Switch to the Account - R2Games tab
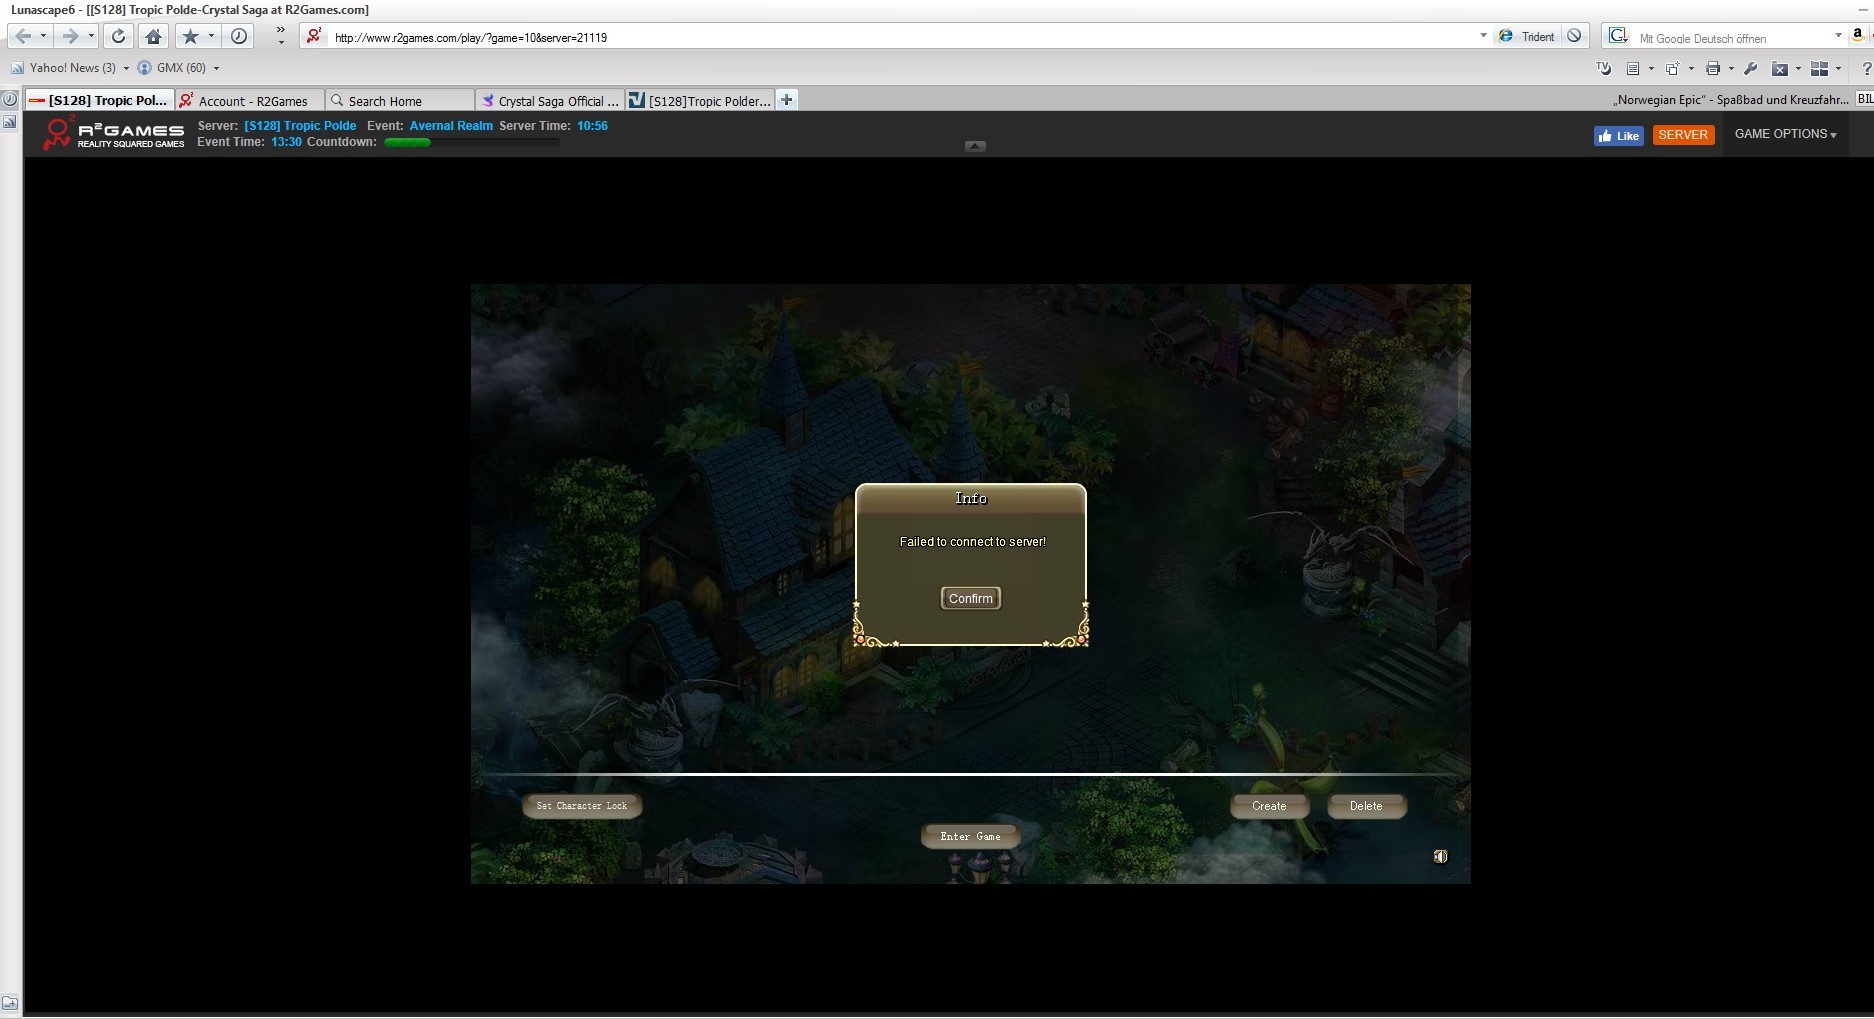 252,101
